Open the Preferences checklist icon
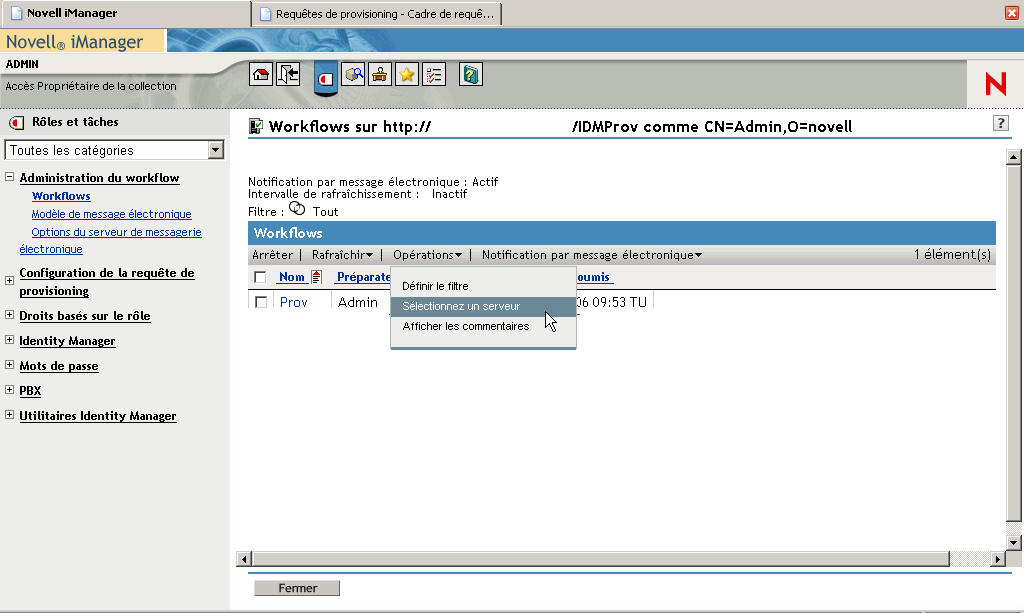The image size is (1024, 613). click(434, 74)
